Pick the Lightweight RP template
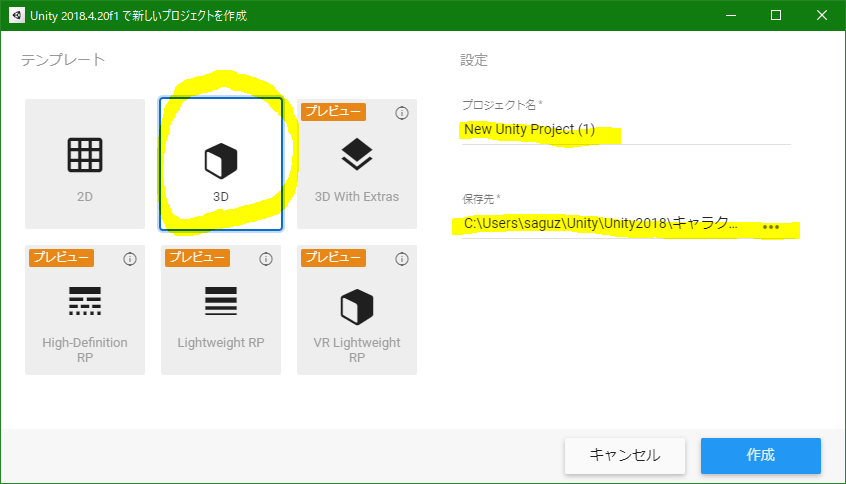Image resolution: width=846 pixels, height=484 pixels. [x=221, y=310]
